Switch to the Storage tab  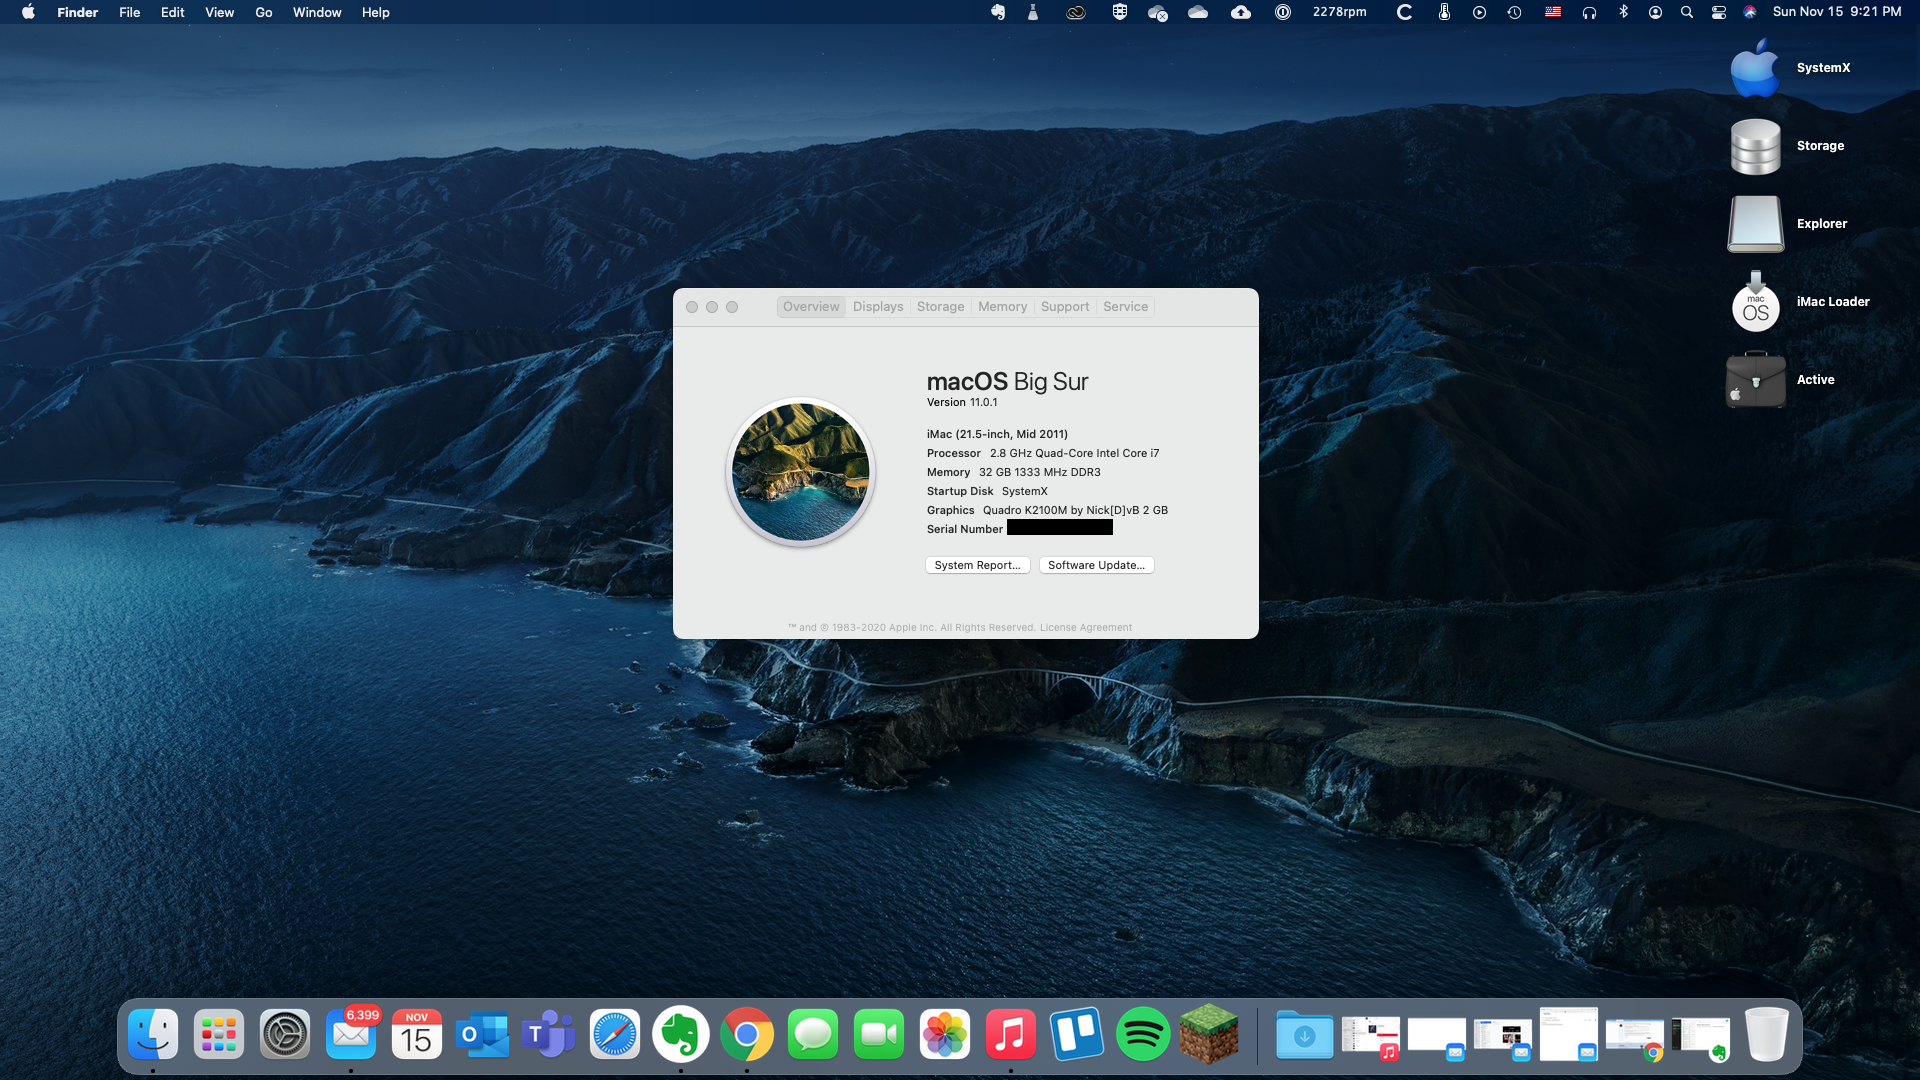pos(940,307)
